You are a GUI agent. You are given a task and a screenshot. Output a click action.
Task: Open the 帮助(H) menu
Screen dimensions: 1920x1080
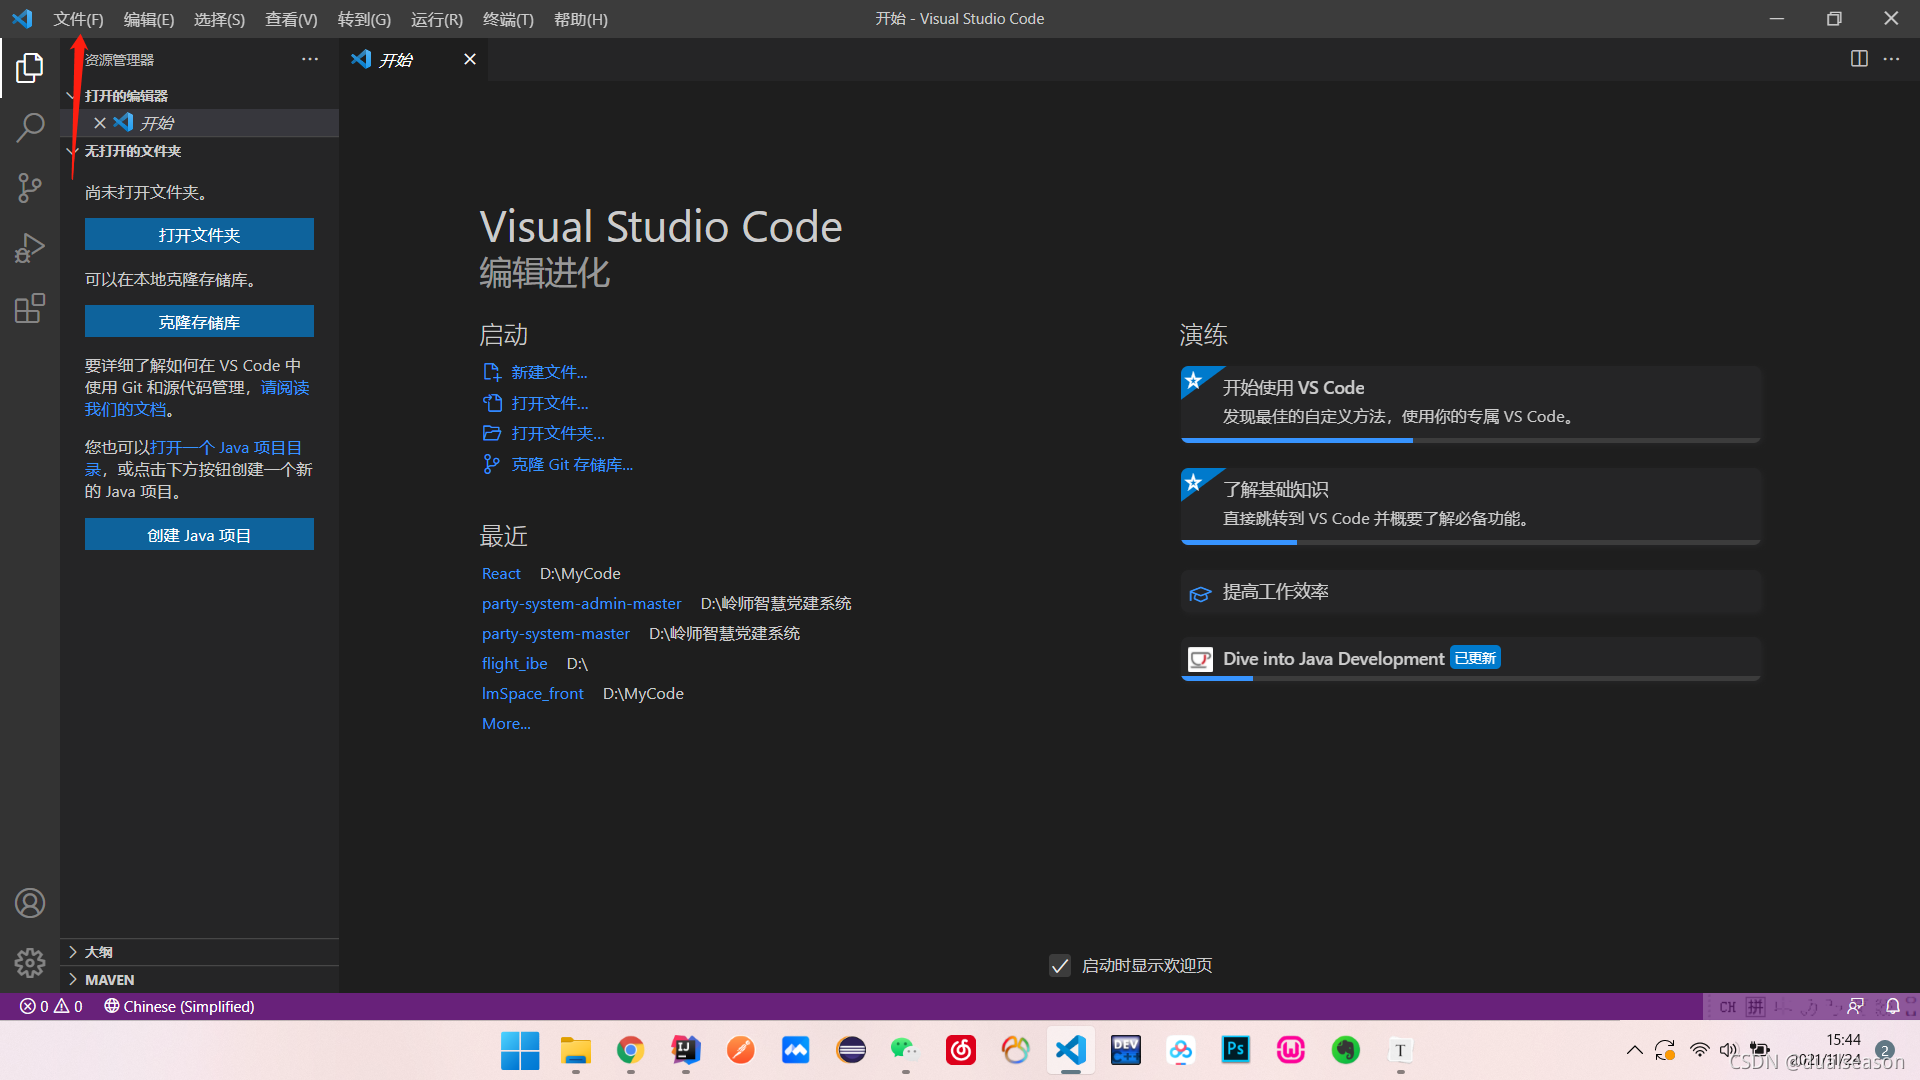pyautogui.click(x=581, y=19)
